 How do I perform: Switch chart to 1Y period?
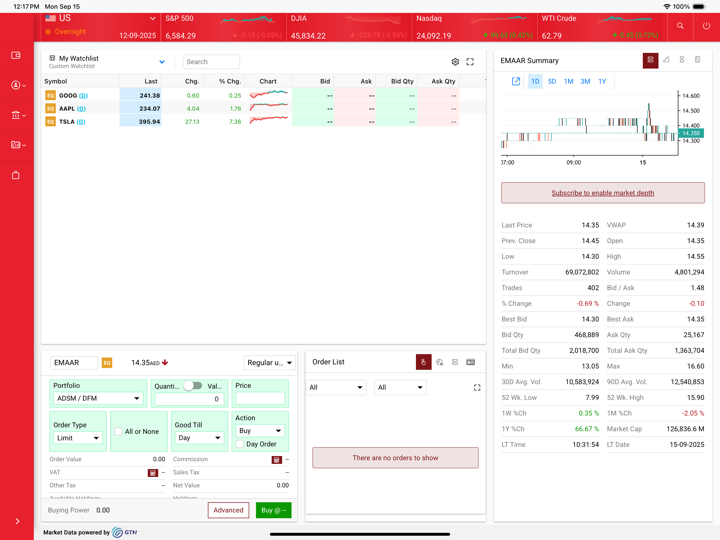pos(602,81)
